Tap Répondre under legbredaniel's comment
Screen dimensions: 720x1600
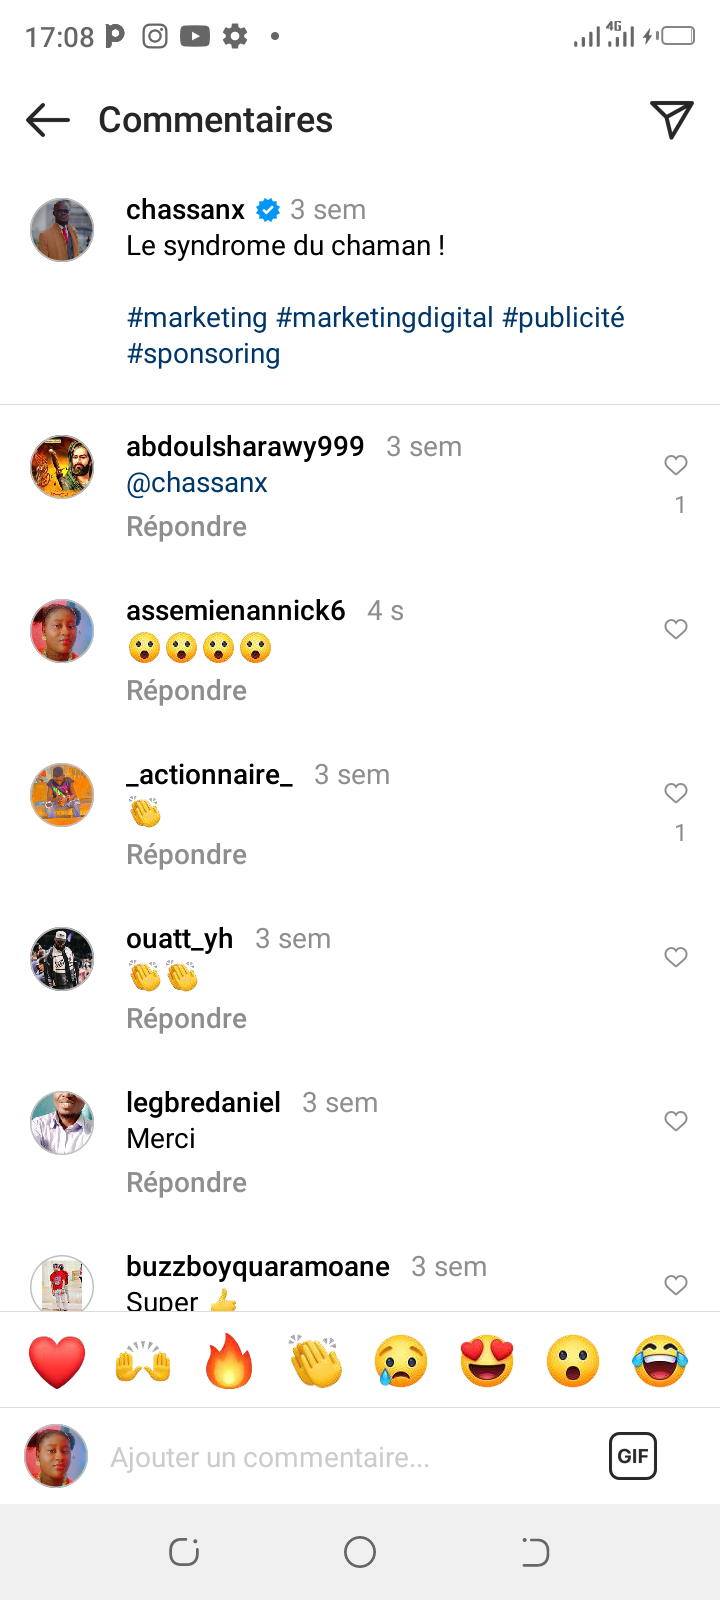coord(186,1183)
